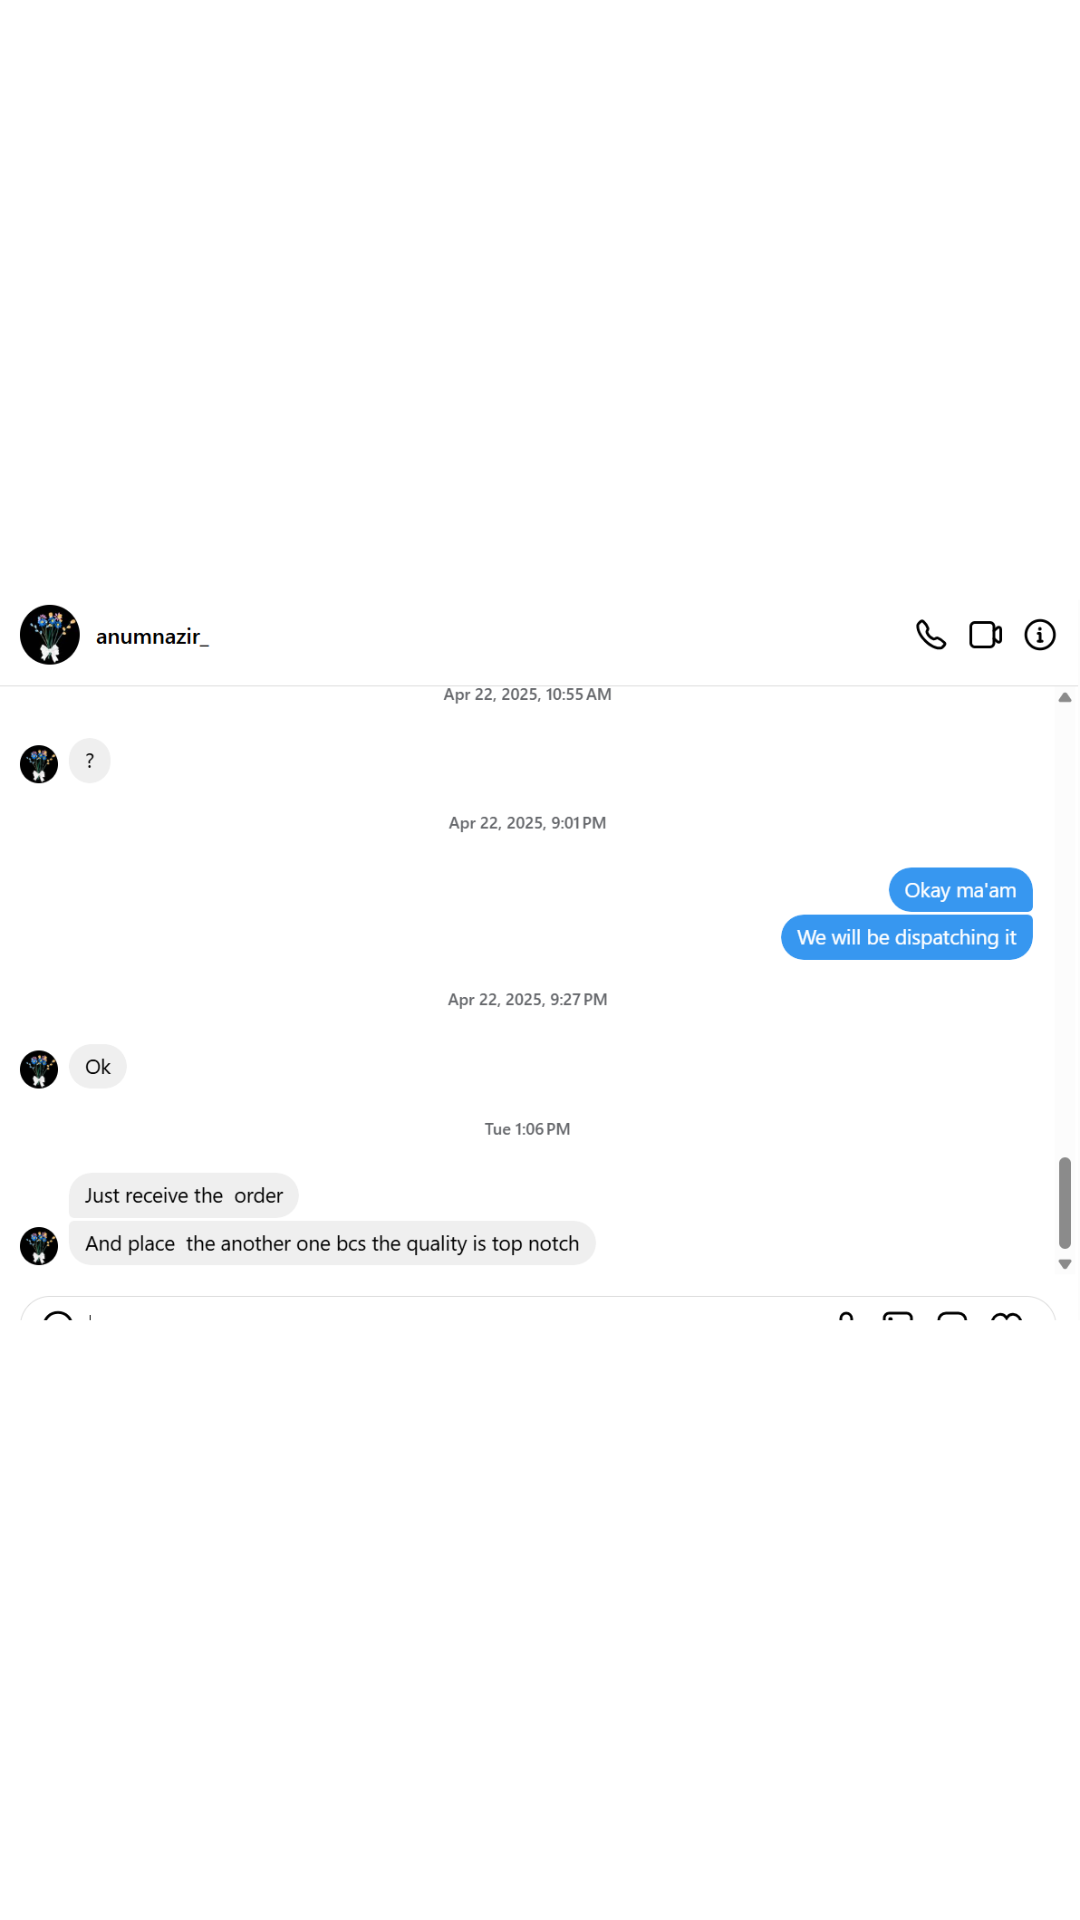Open the emoji picker in the message bar
1080x1920 pixels.
pos(58,1316)
